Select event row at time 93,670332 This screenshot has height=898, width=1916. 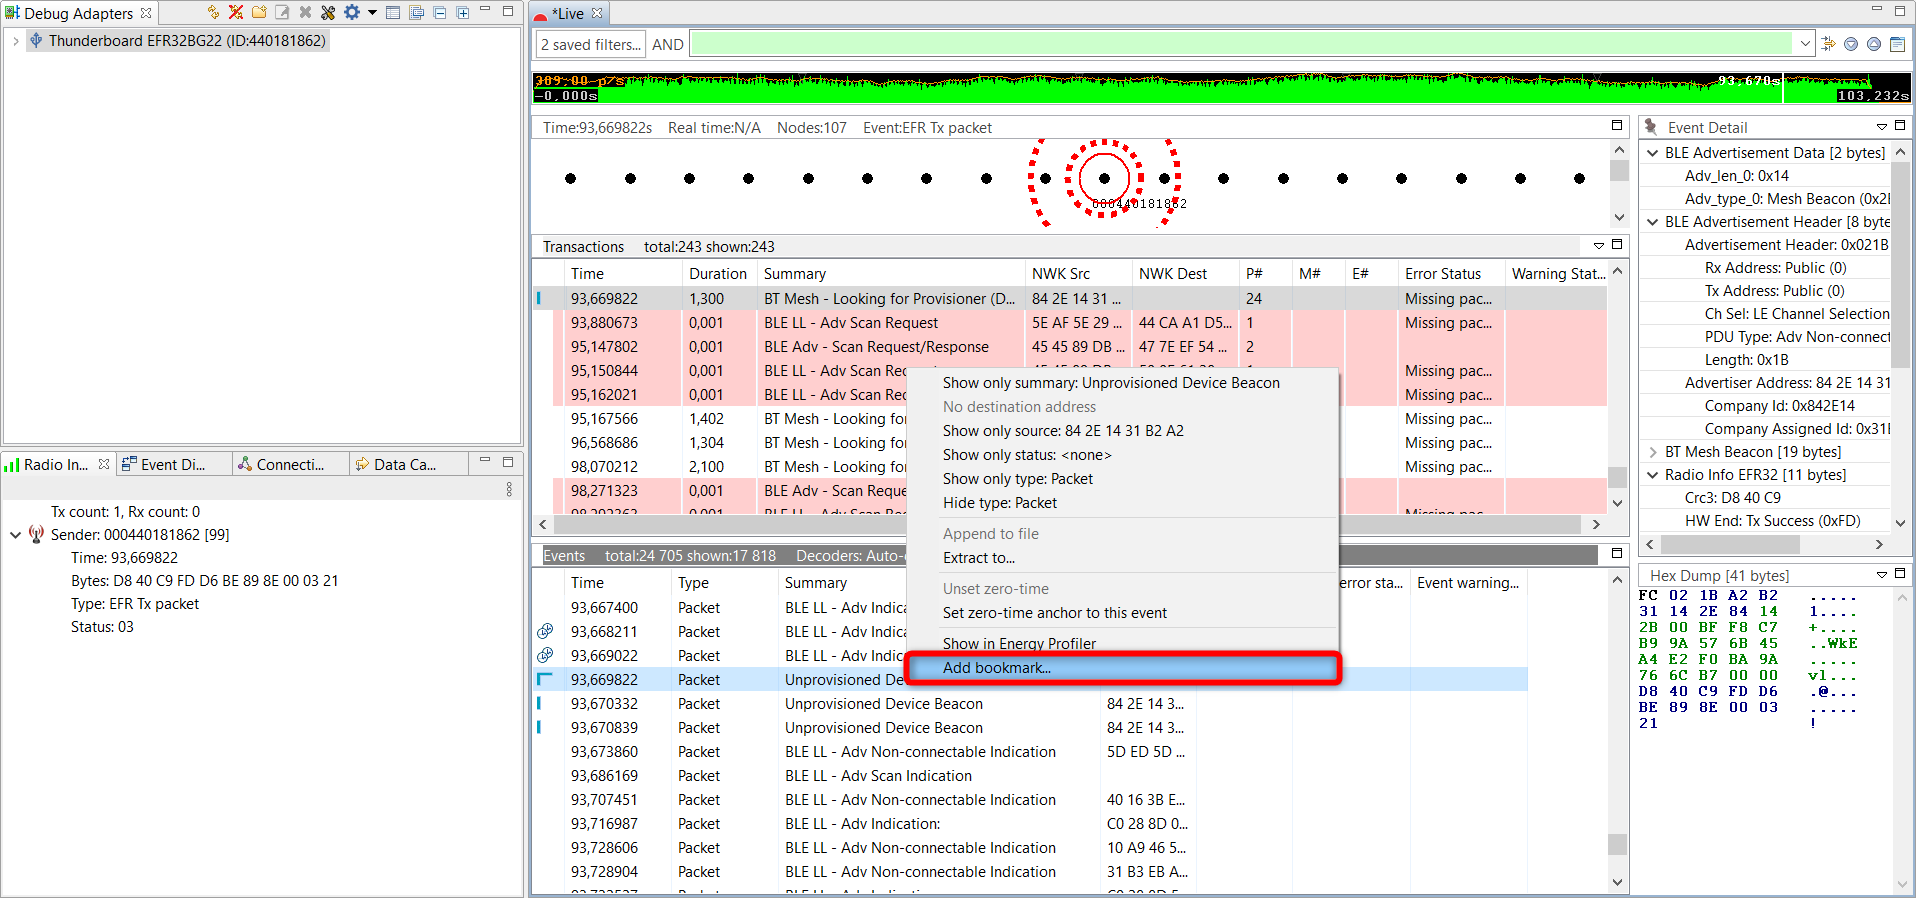pos(1030,703)
